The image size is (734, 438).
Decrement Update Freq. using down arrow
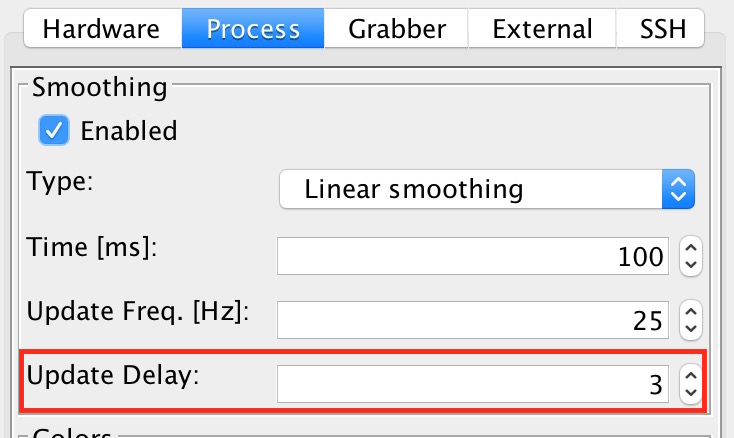(690, 328)
